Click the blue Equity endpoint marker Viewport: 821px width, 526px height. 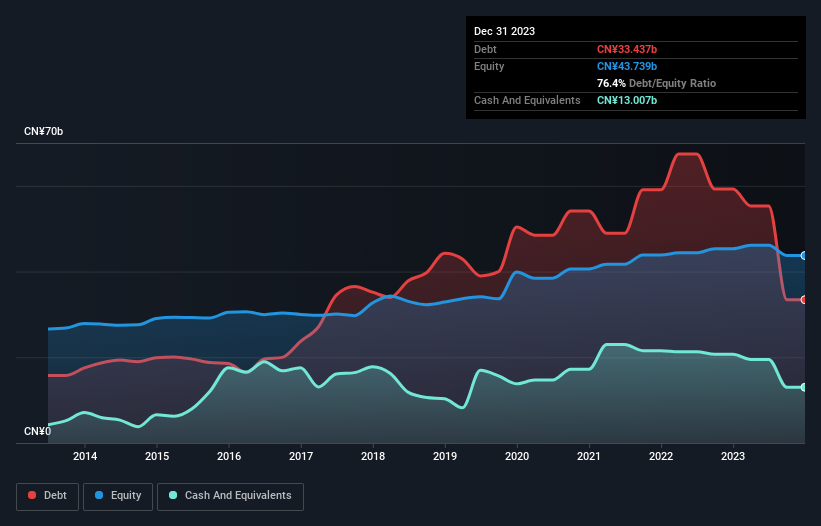click(x=804, y=256)
